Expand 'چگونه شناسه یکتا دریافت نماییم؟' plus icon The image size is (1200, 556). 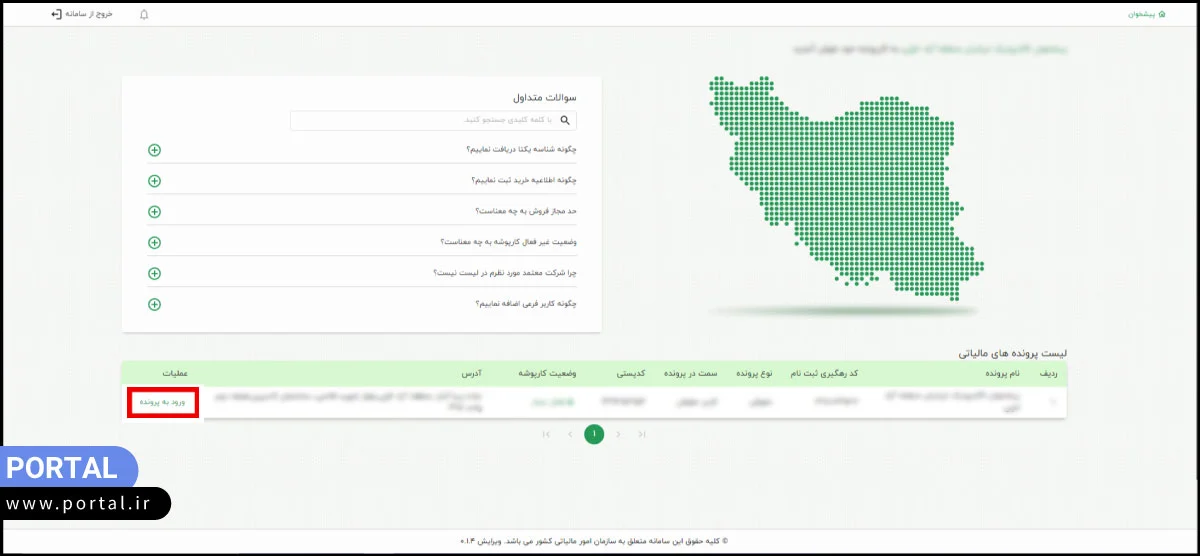click(x=154, y=150)
